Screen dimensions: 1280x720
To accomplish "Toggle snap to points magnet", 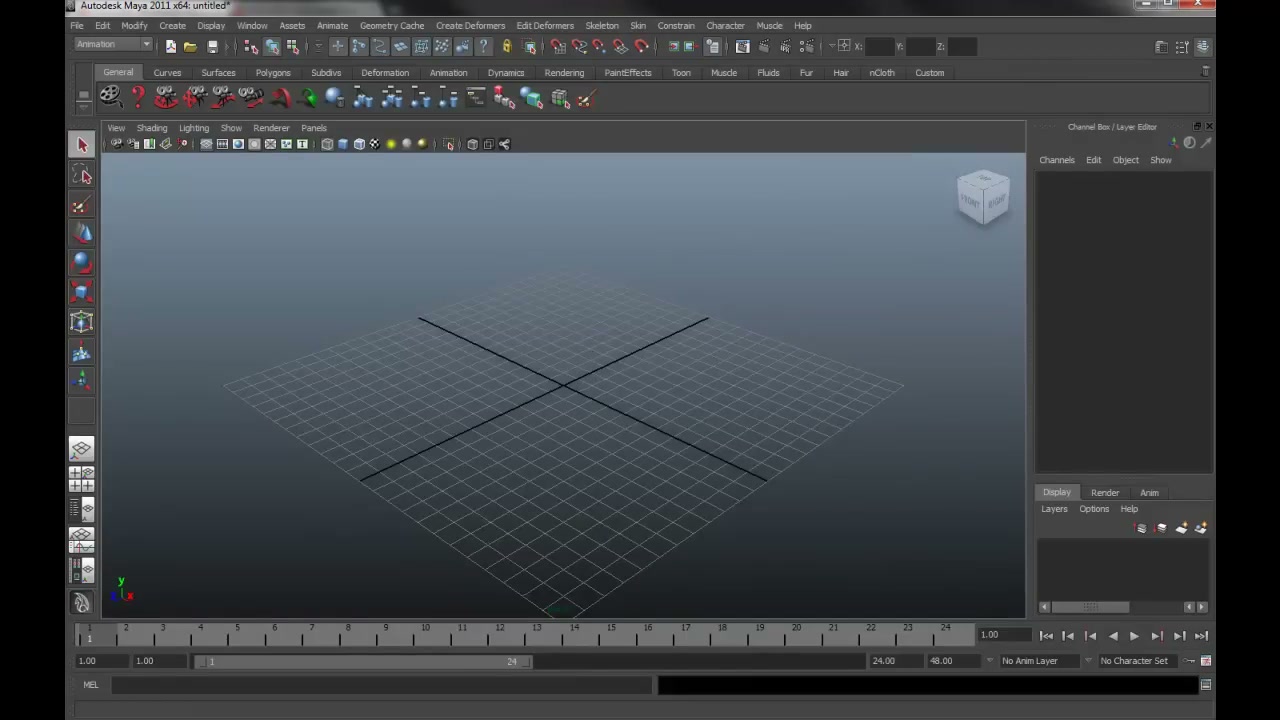I will coord(599,46).
